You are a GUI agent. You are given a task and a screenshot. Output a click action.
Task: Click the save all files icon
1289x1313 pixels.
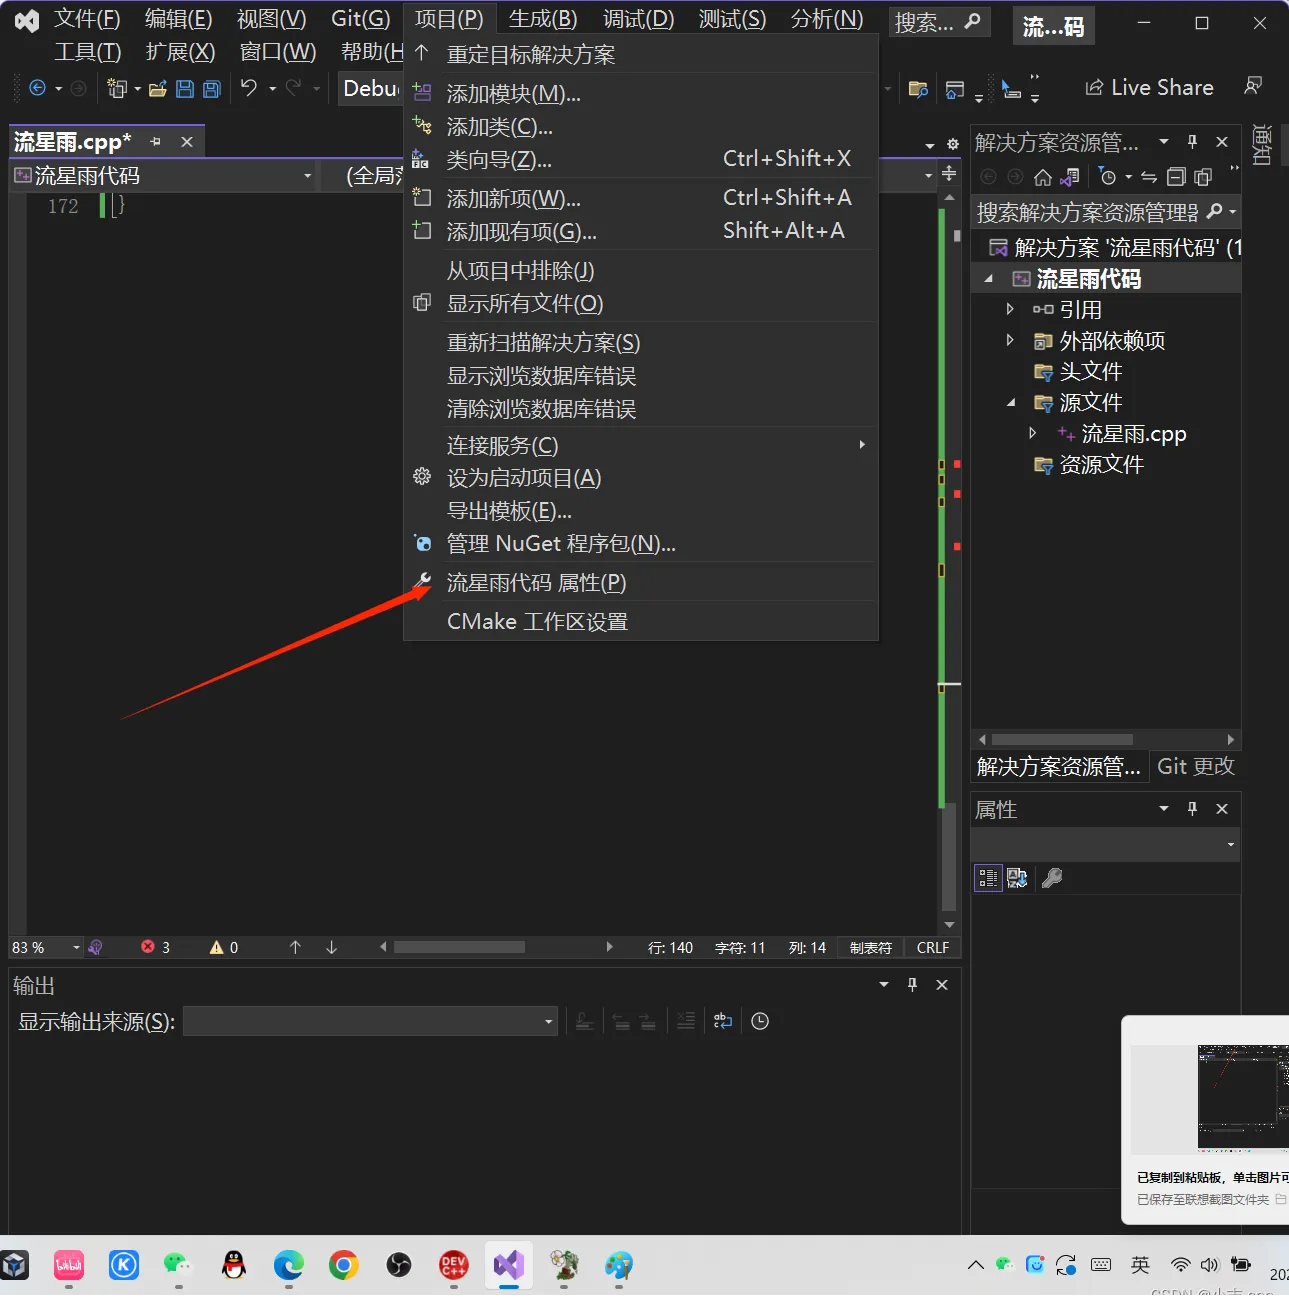pos(212,89)
